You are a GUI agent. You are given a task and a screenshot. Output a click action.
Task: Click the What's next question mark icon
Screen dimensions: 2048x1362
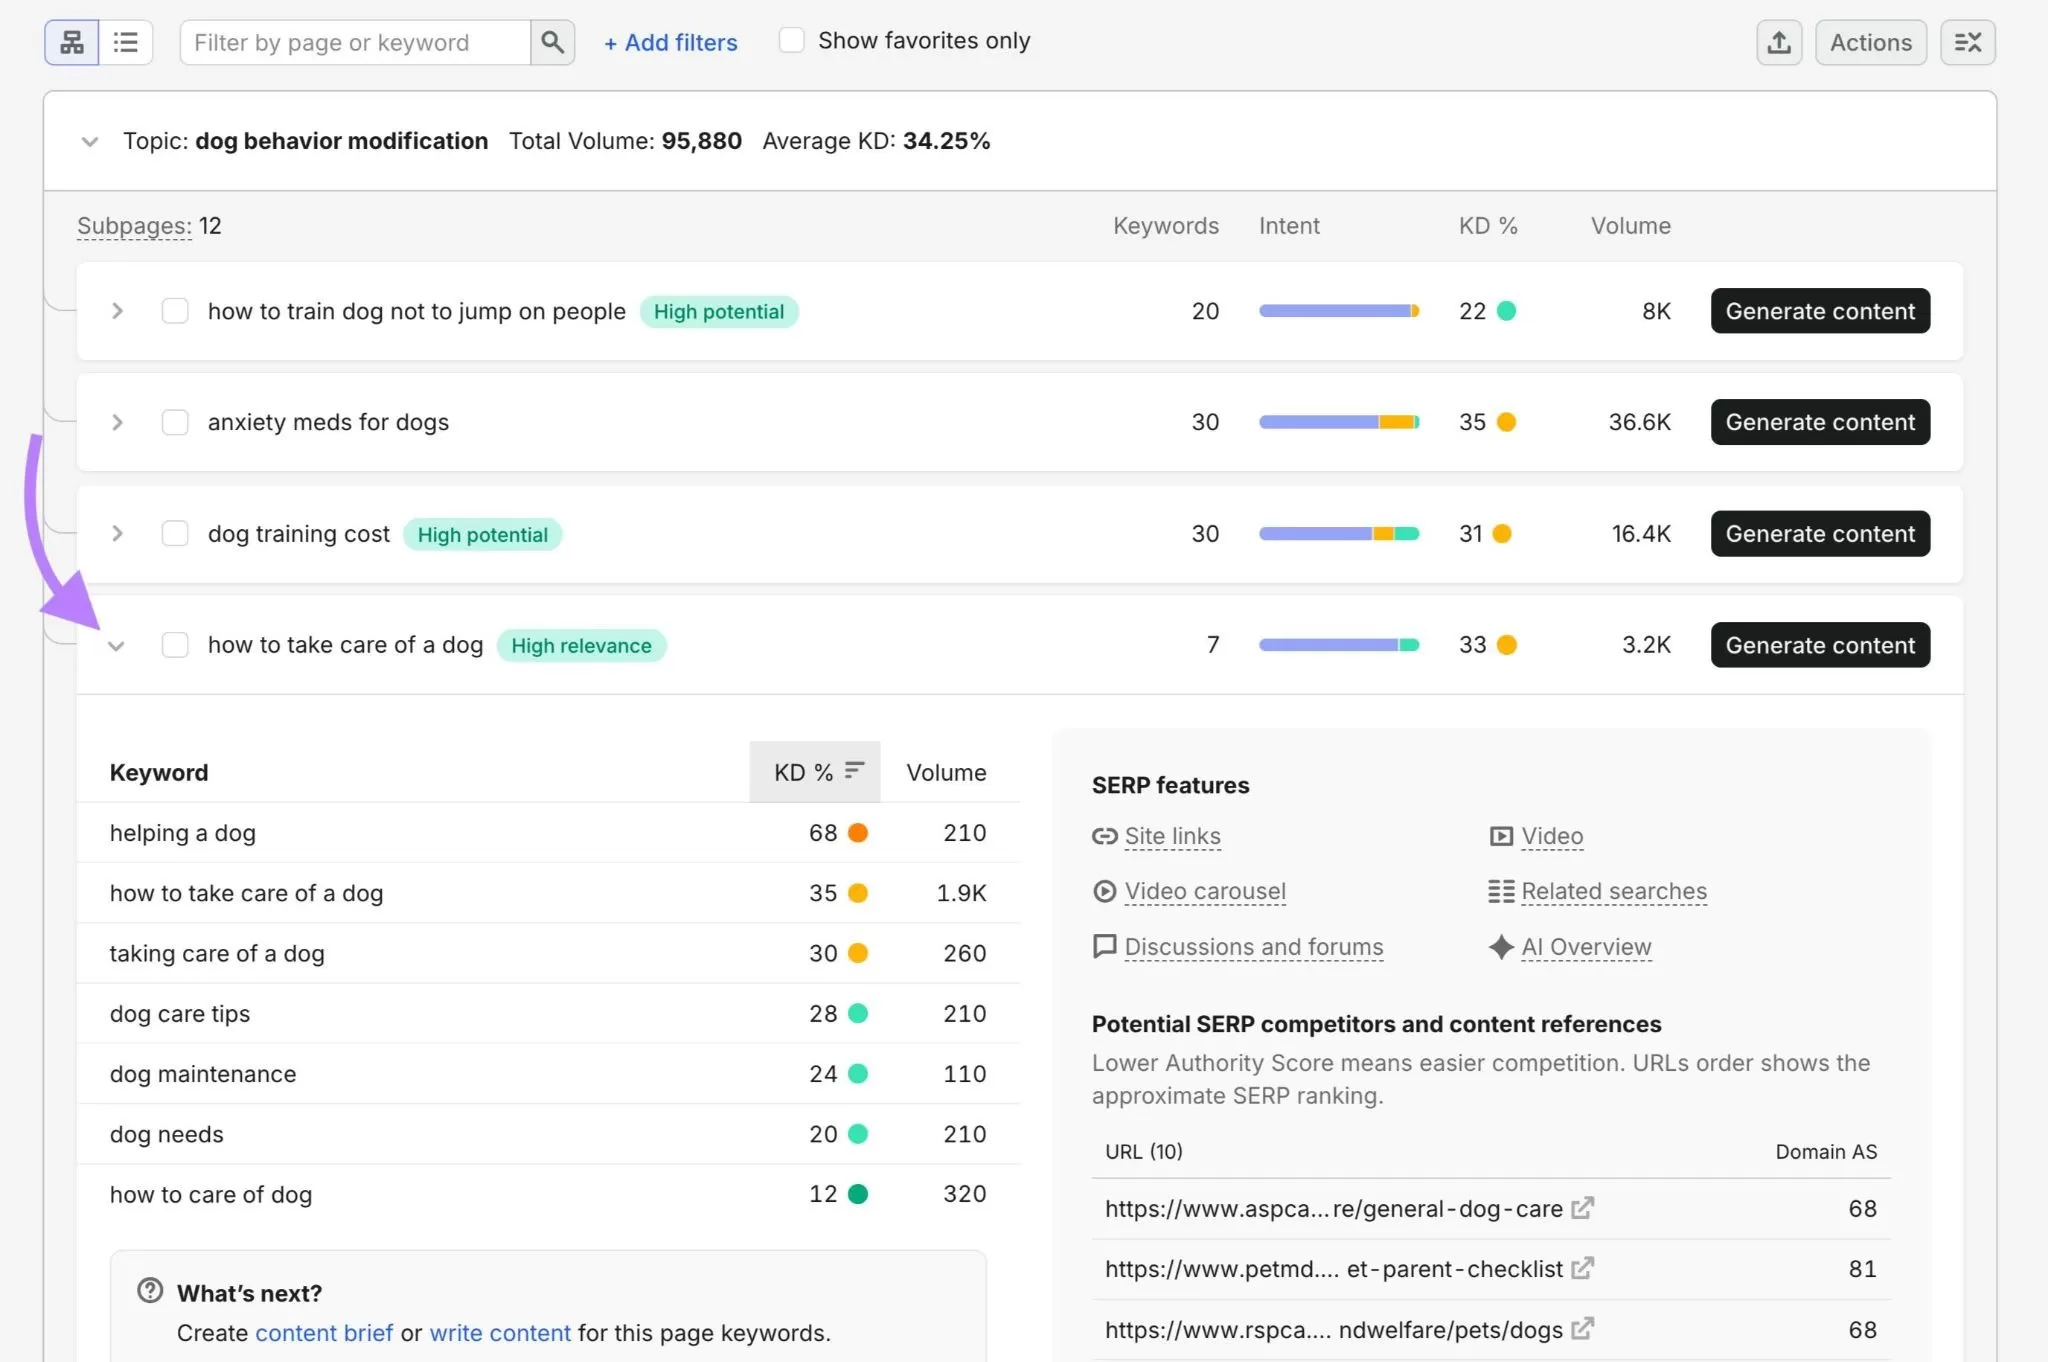pos(150,1291)
